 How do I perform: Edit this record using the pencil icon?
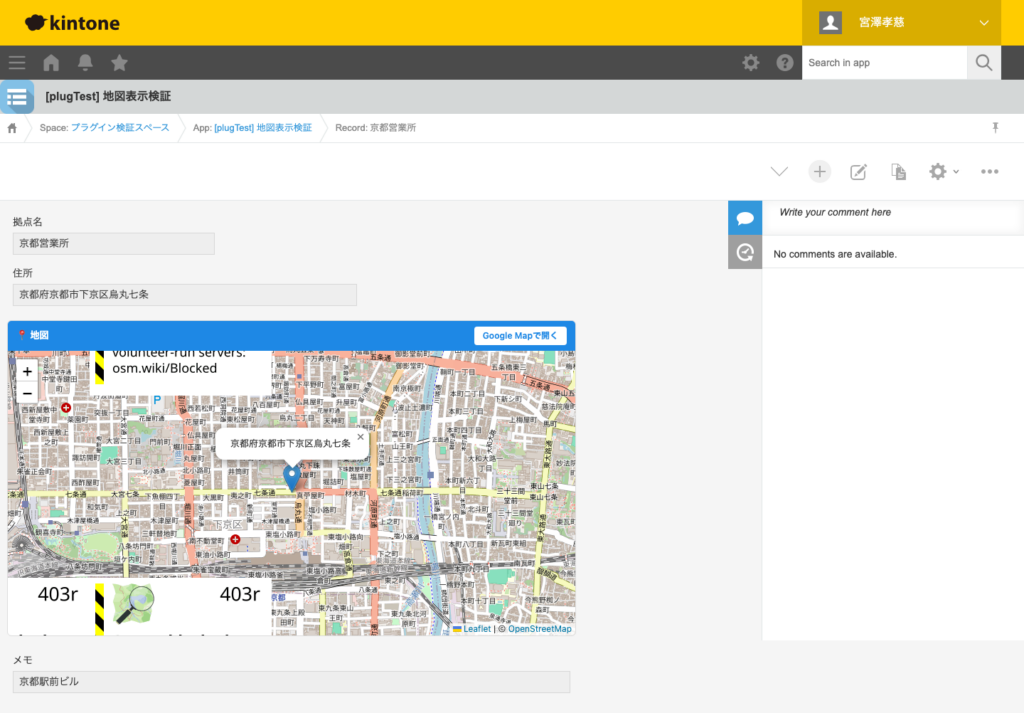coord(858,171)
